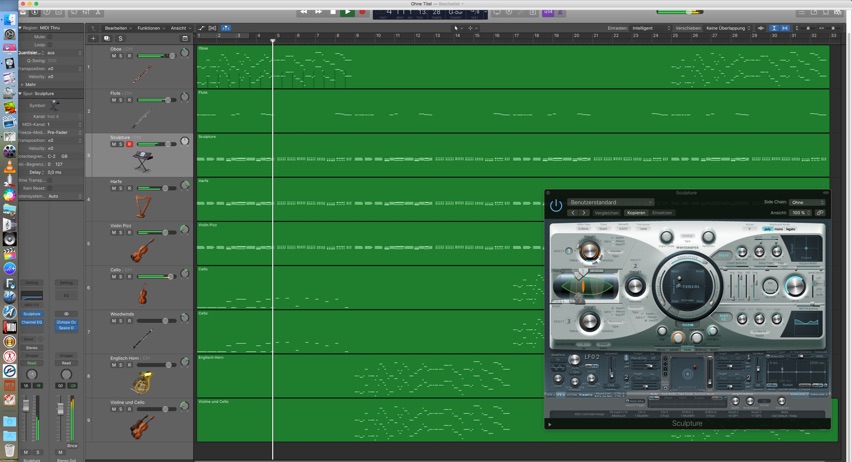Click the Rewind button in transport
Image resolution: width=852 pixels, height=462 pixels.
tap(304, 12)
